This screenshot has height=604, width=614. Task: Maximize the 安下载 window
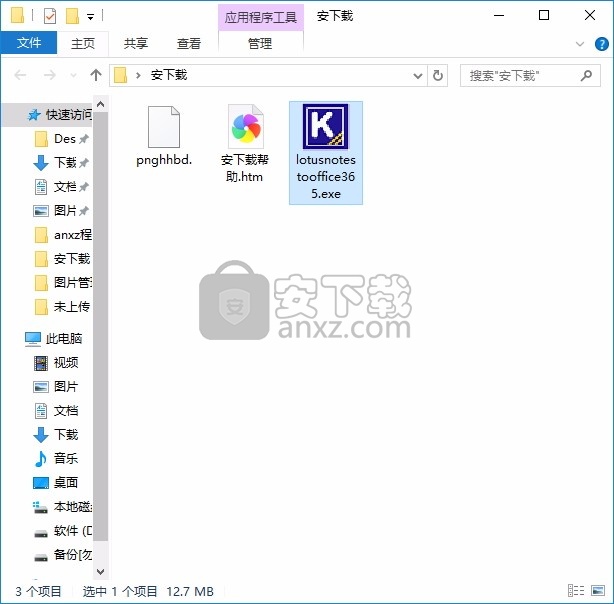[x=544, y=16]
